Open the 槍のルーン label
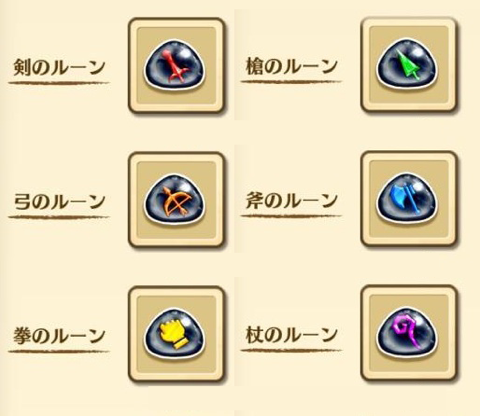The height and width of the screenshot is (416, 480). [291, 66]
